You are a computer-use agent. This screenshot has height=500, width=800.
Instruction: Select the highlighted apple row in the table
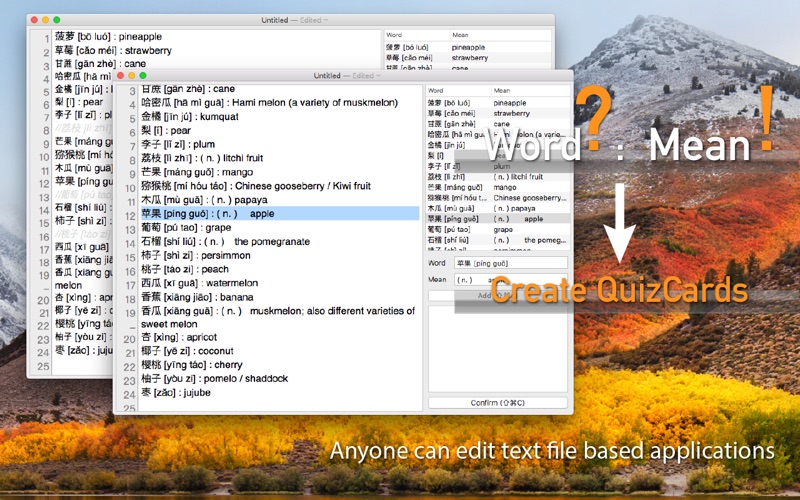[x=498, y=219]
